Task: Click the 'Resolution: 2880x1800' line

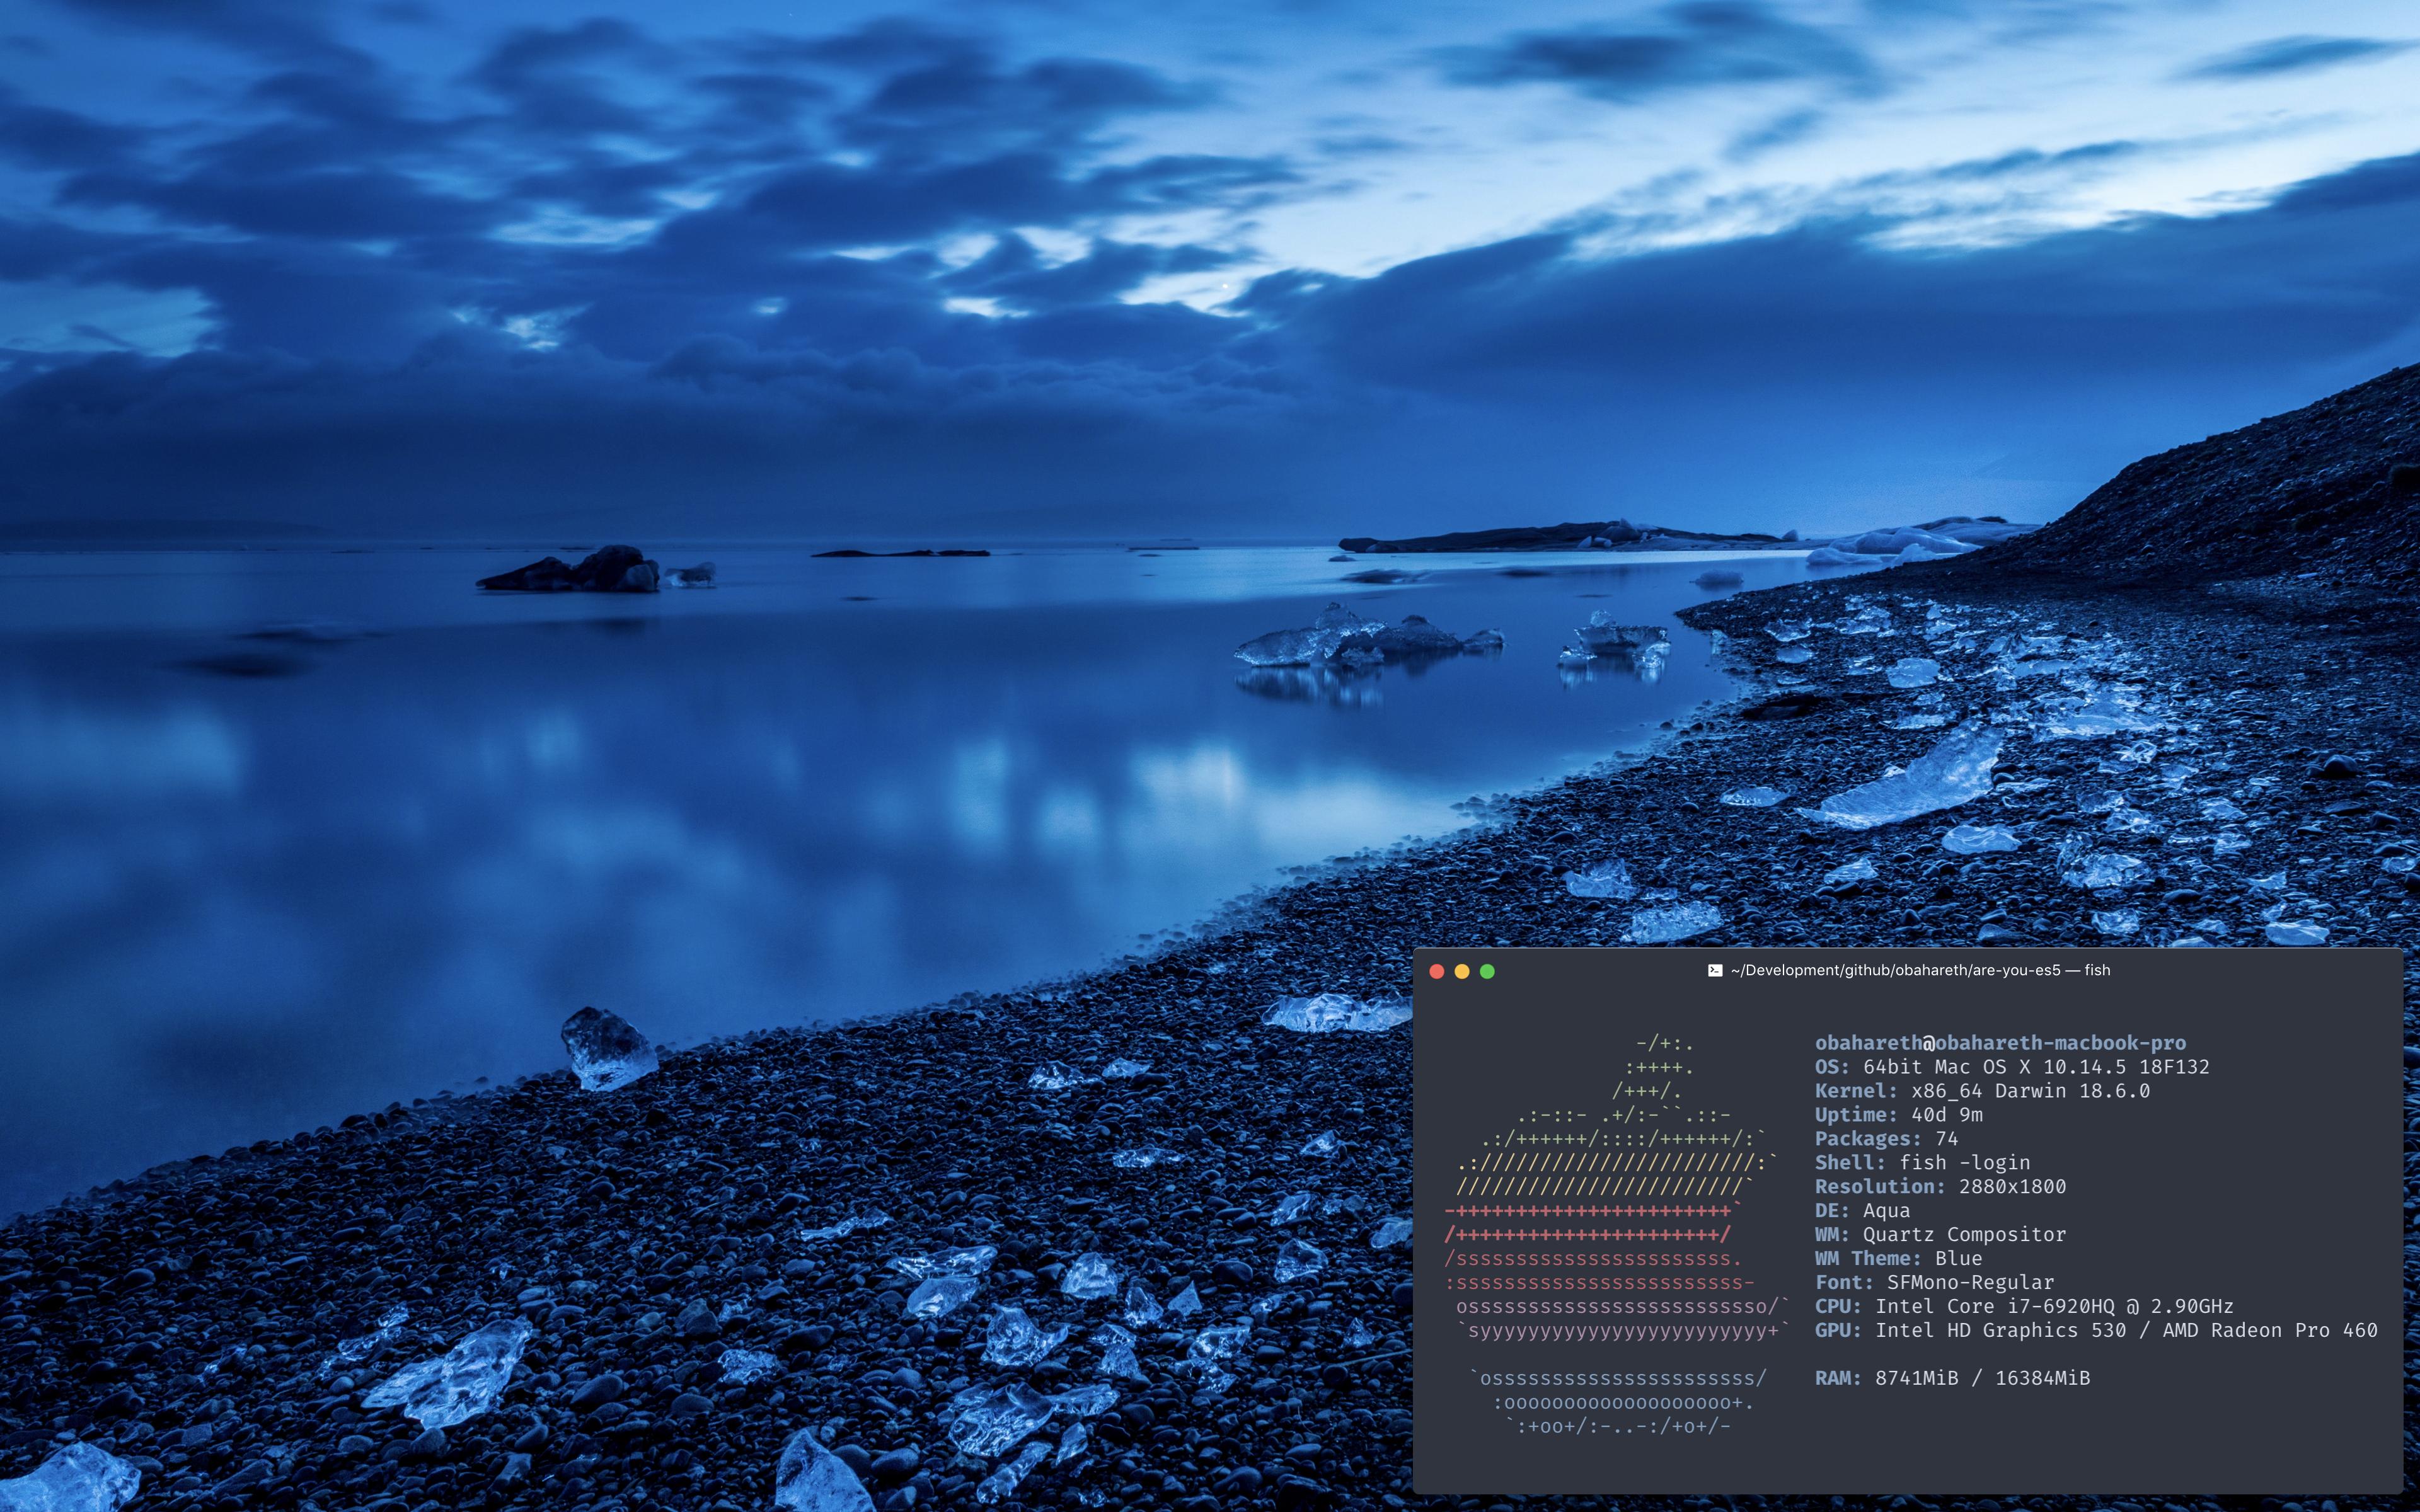Action: point(1940,1187)
